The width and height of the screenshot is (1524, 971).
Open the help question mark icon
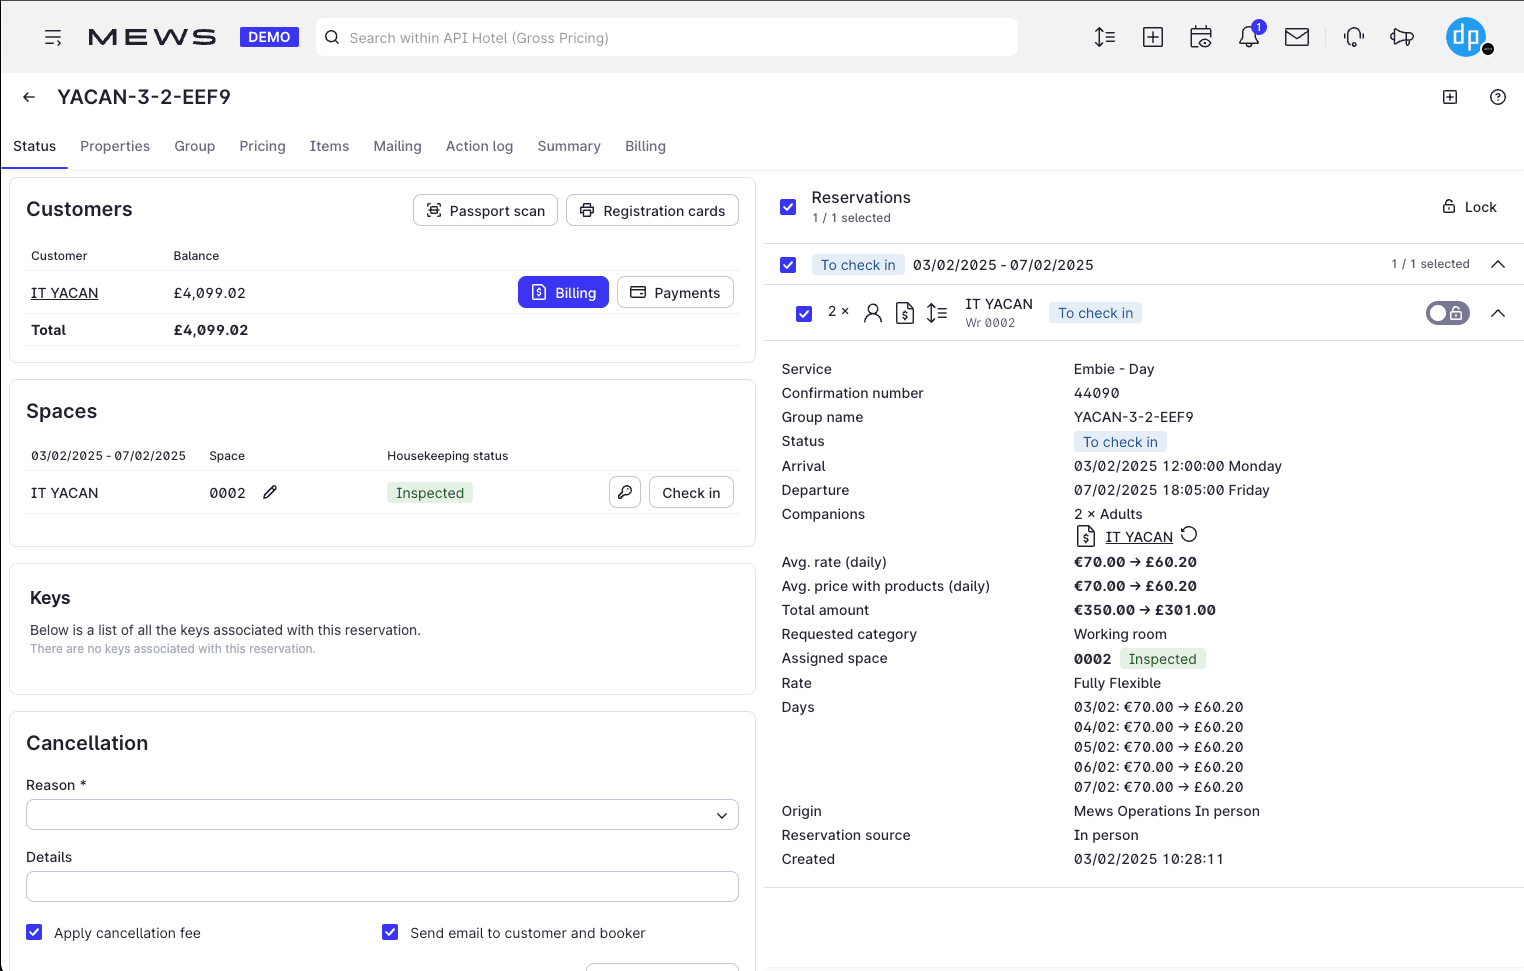click(x=1497, y=97)
